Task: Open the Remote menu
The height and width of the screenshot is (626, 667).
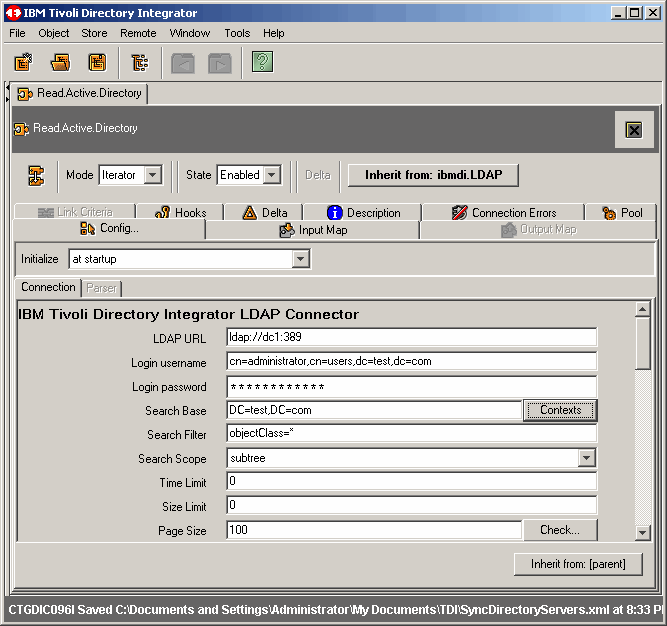Action: tap(138, 33)
